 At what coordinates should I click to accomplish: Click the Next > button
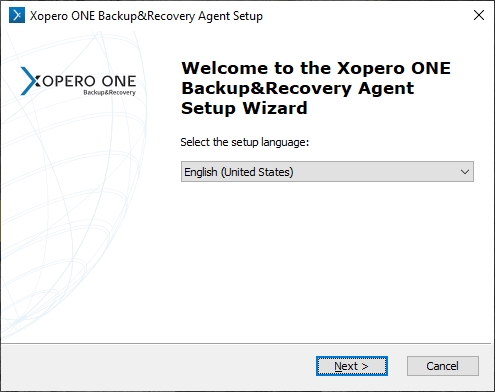[x=352, y=366]
